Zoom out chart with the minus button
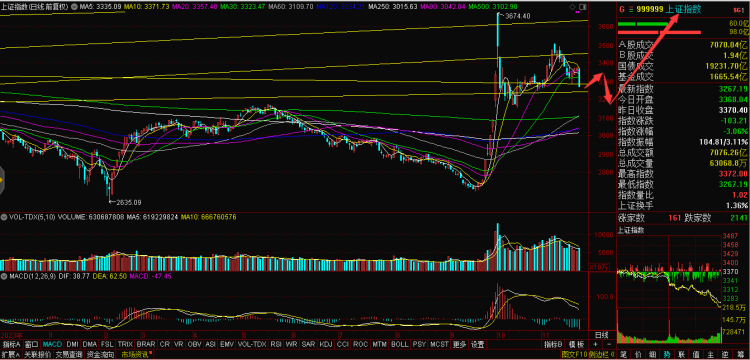This screenshot has height=360, width=750. [609, 344]
